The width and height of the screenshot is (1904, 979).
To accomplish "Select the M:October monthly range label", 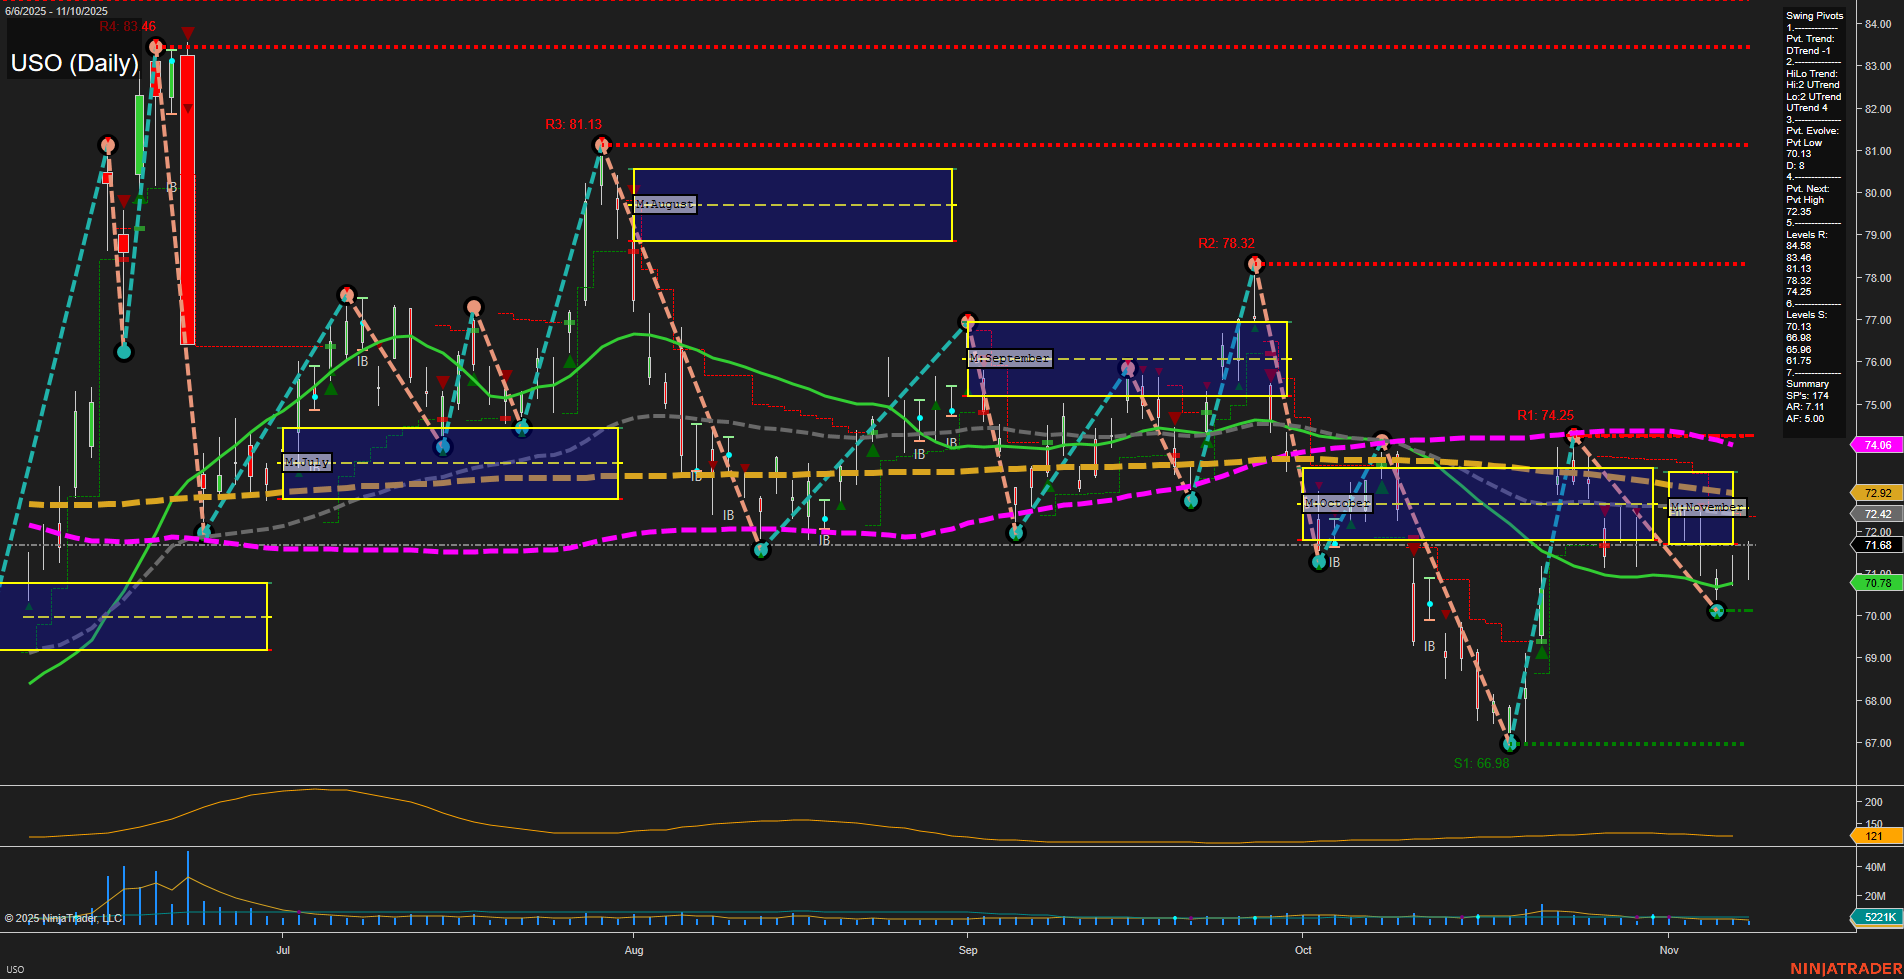I will pyautogui.click(x=1335, y=503).
